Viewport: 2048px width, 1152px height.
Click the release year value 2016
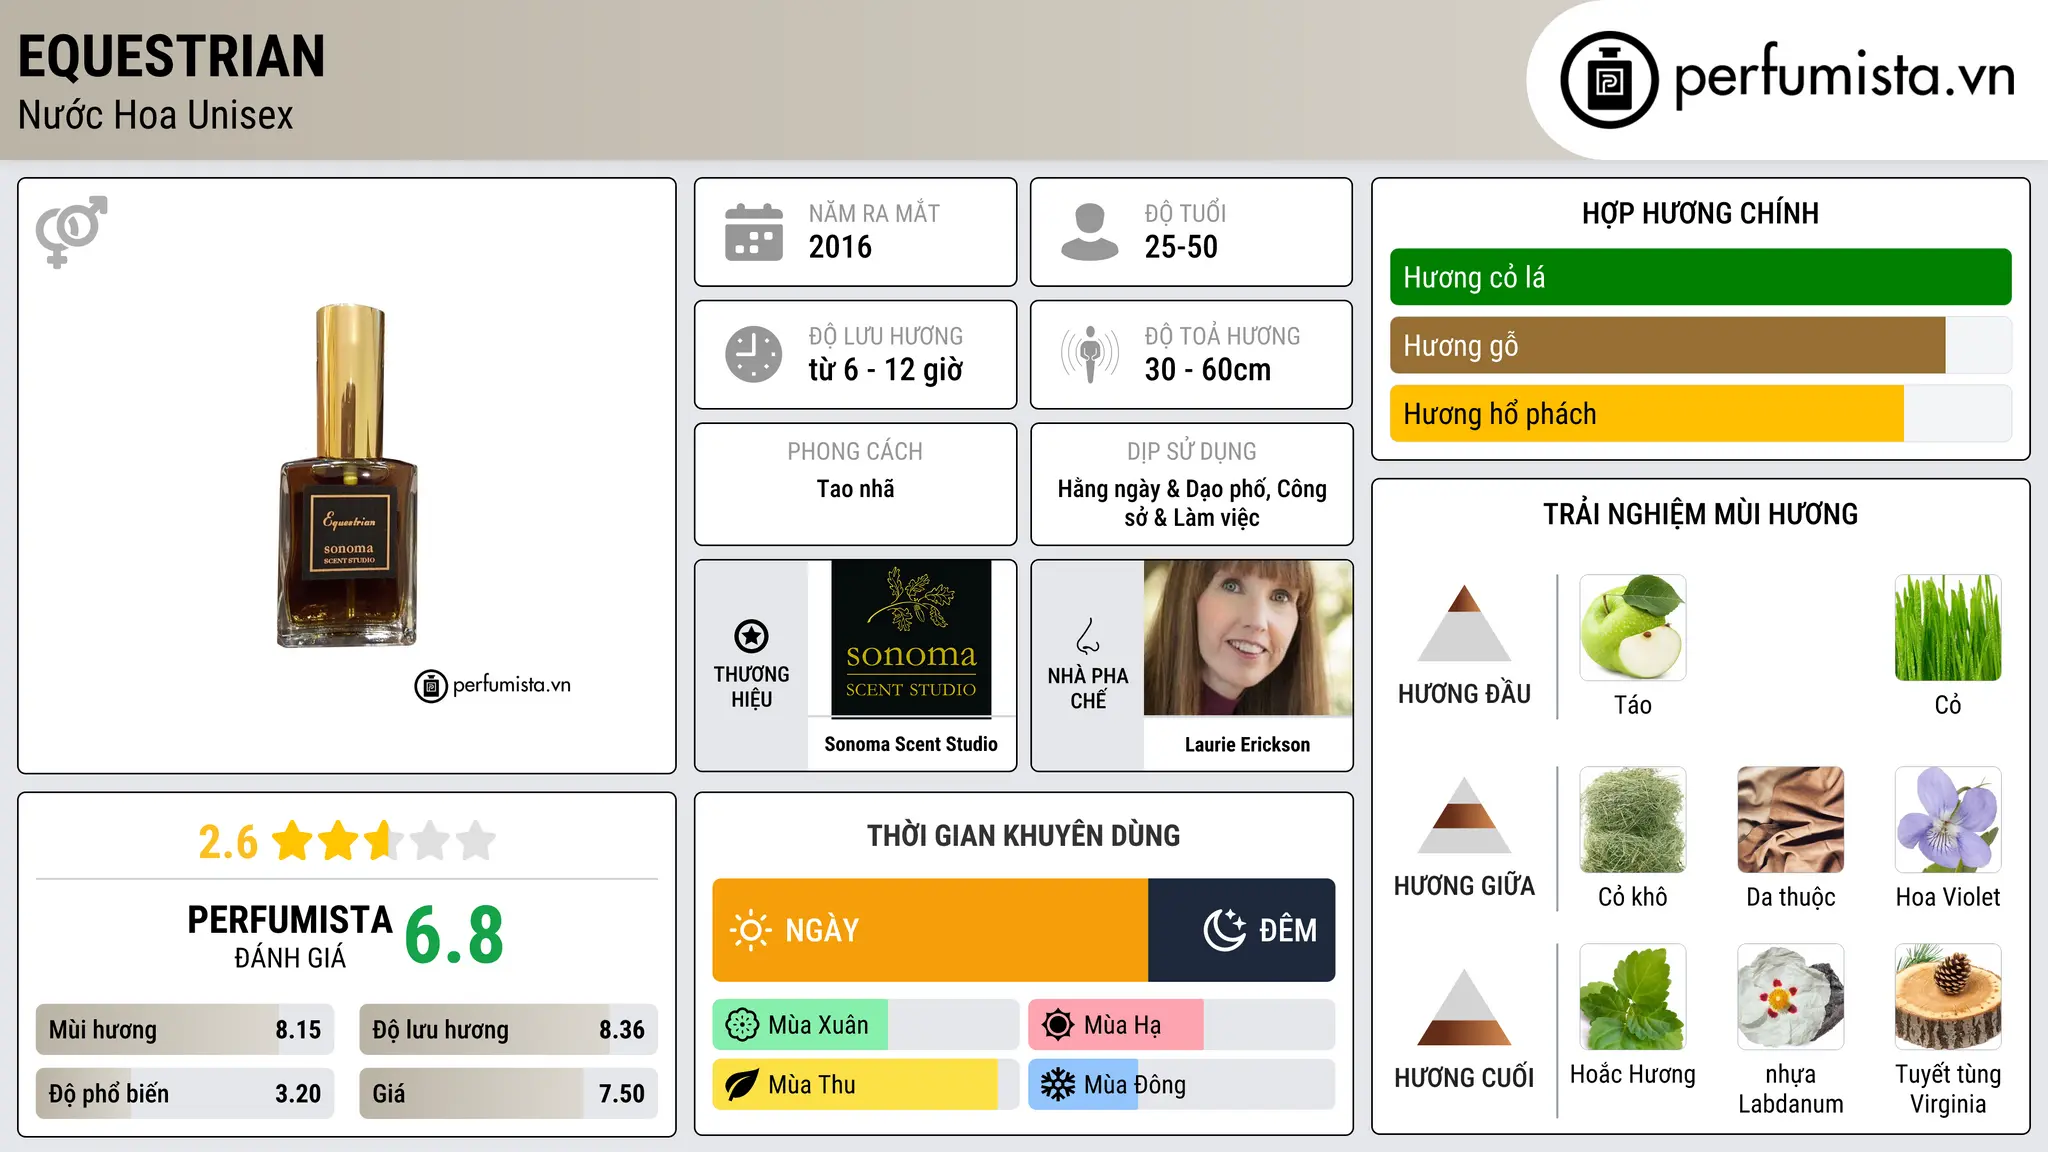(840, 247)
